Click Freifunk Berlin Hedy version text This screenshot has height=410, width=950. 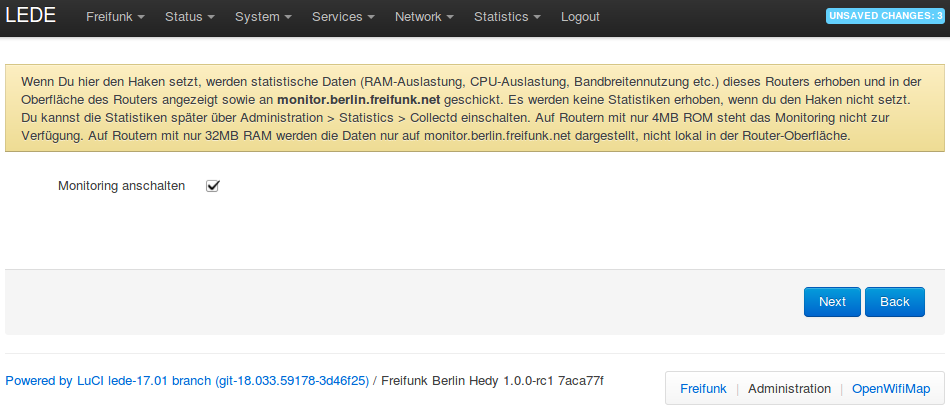(491, 381)
